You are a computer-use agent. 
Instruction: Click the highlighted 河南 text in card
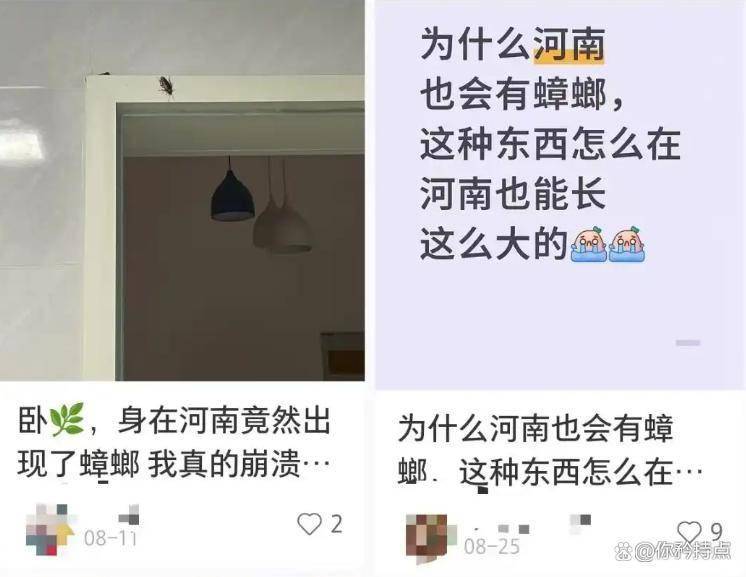pyautogui.click(x=569, y=45)
